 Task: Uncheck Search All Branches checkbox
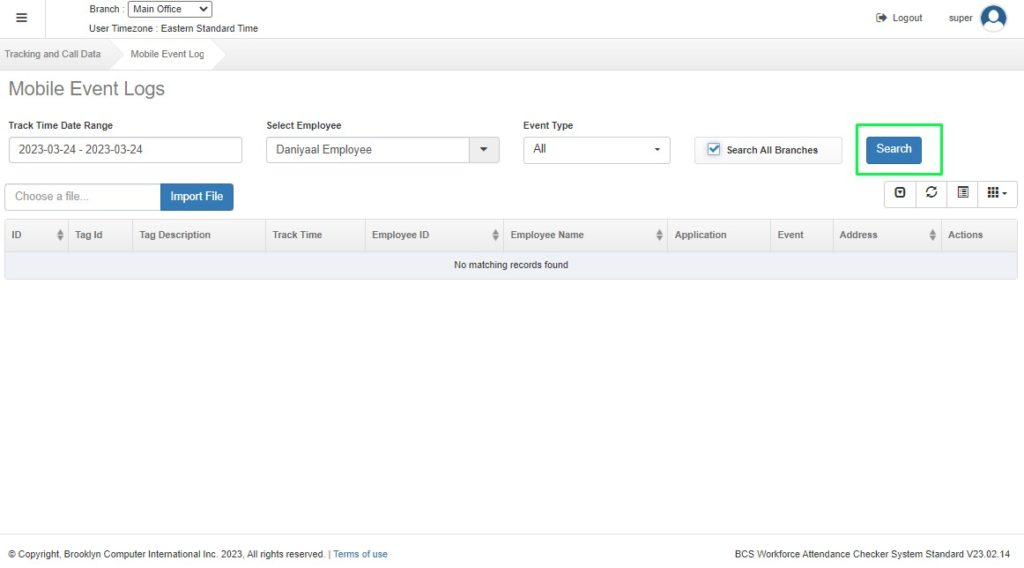pos(714,149)
